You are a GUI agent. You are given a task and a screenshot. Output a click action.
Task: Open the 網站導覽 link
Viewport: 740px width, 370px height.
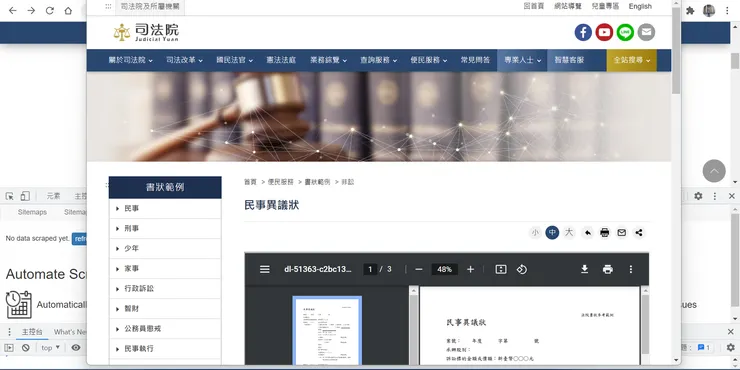[x=568, y=7]
